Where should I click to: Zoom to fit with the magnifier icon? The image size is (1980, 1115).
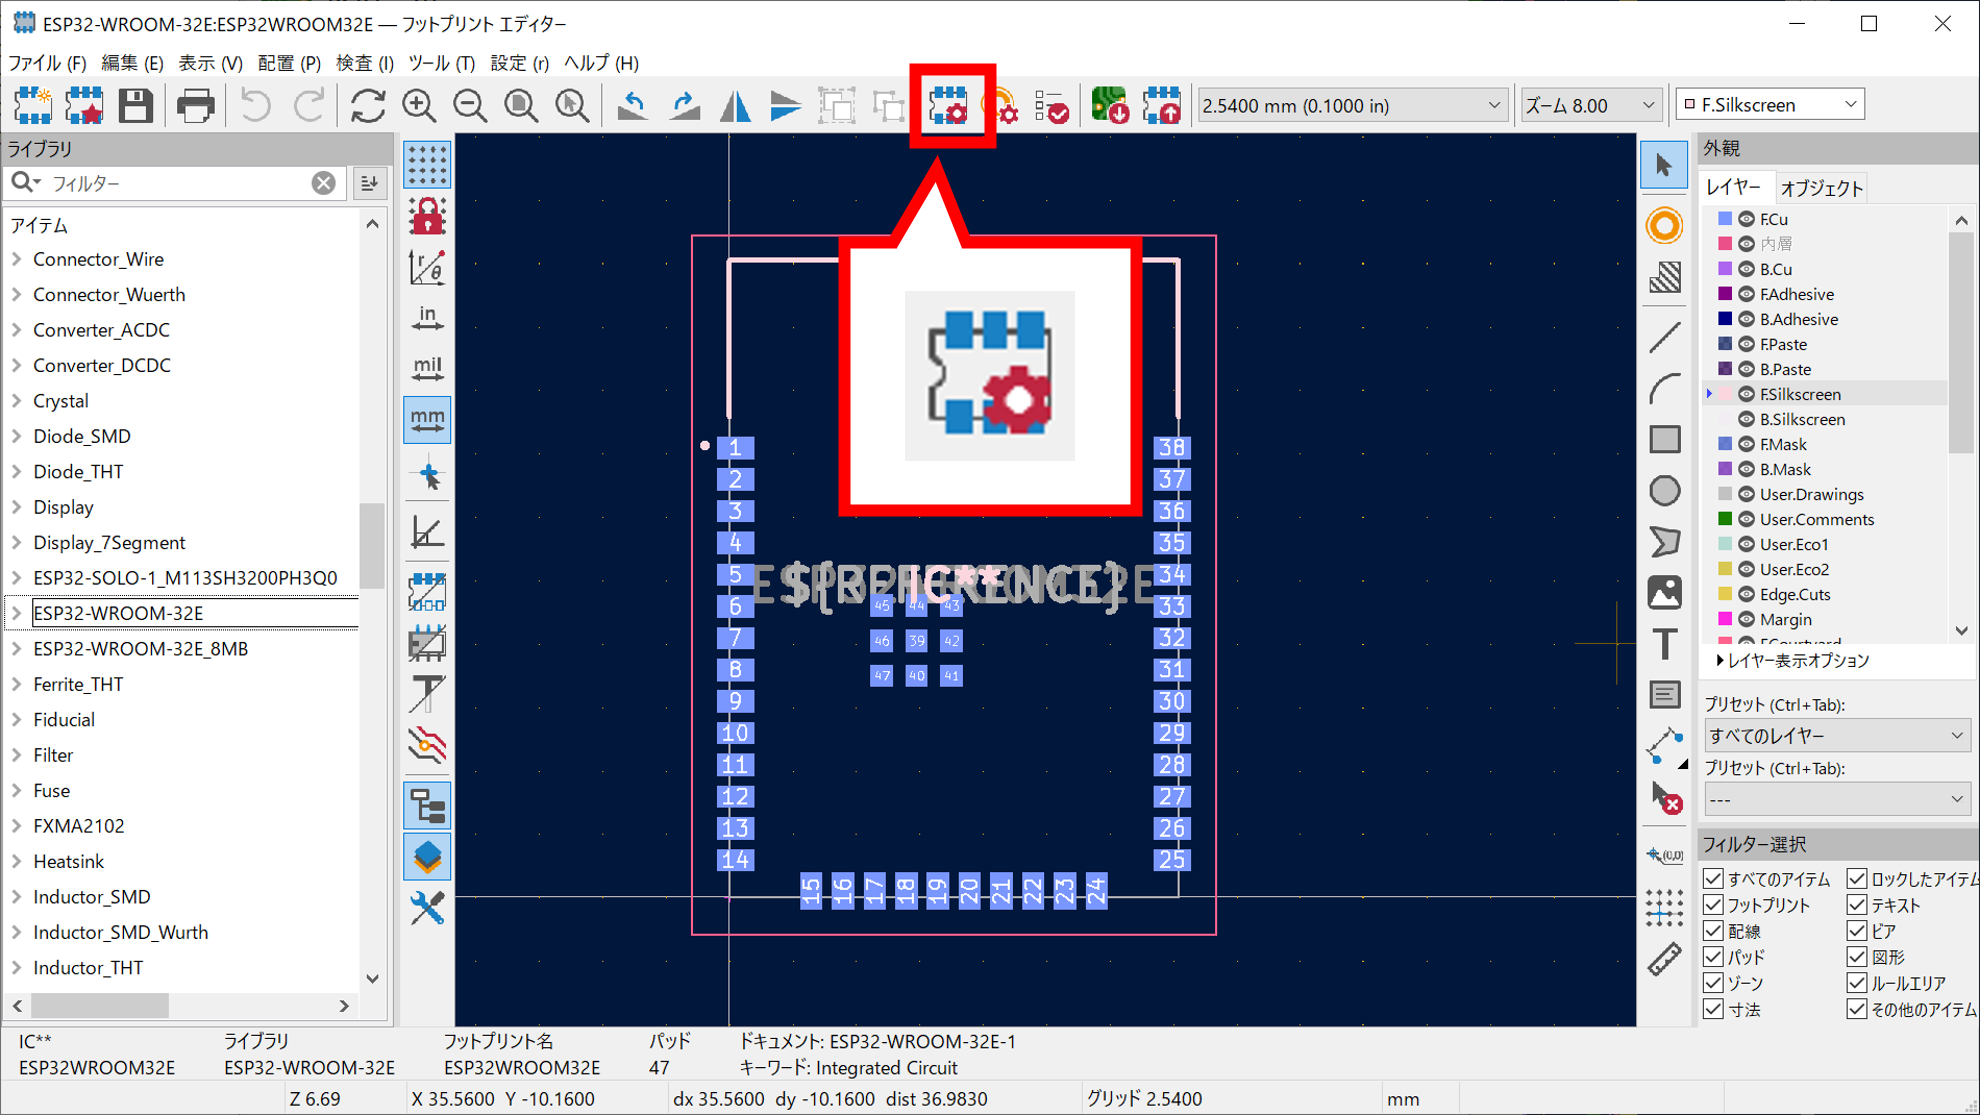tap(521, 105)
